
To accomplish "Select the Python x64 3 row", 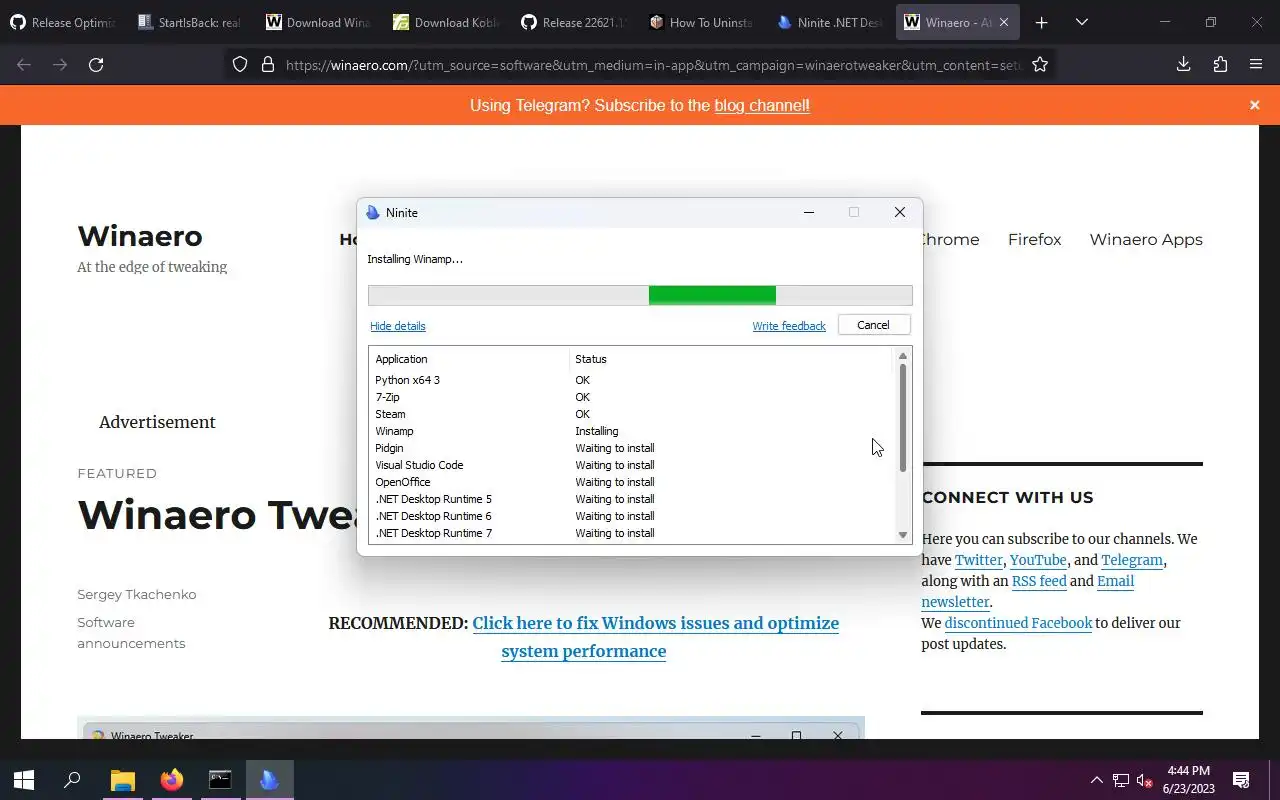I will pyautogui.click(x=631, y=380).
